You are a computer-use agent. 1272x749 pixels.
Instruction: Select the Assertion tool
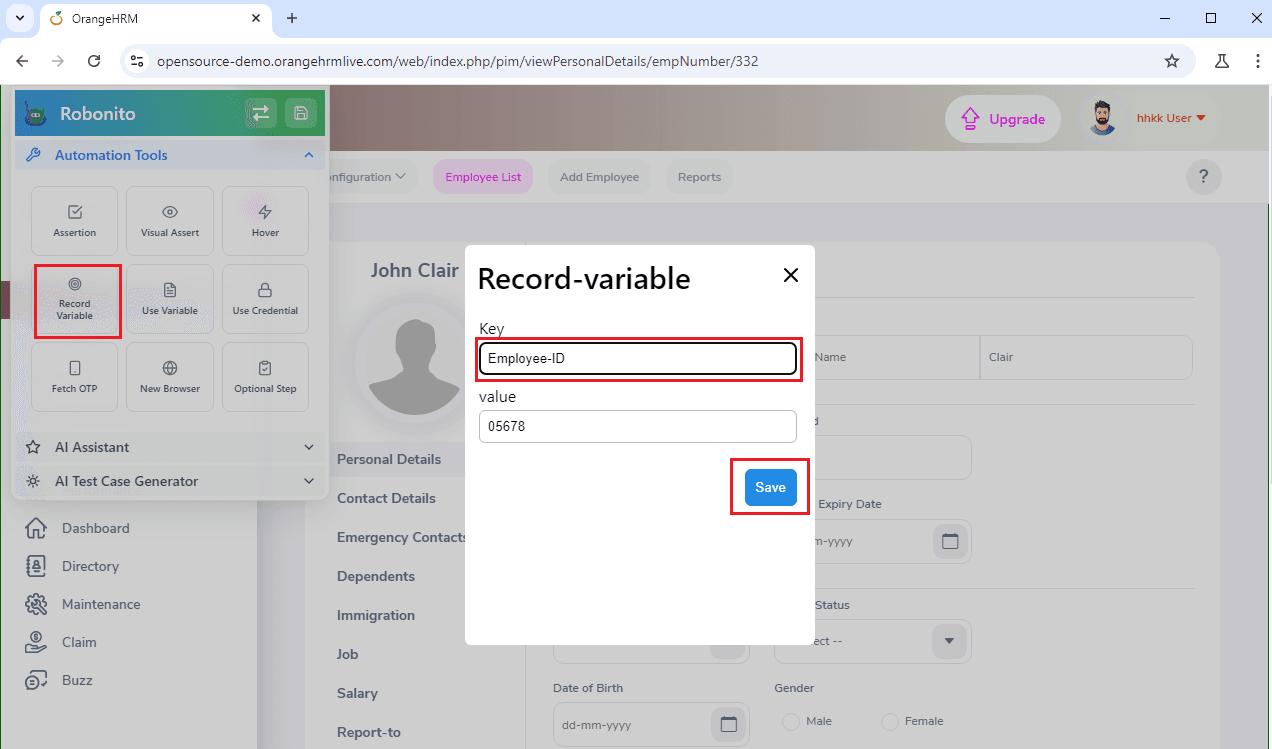[x=74, y=220]
